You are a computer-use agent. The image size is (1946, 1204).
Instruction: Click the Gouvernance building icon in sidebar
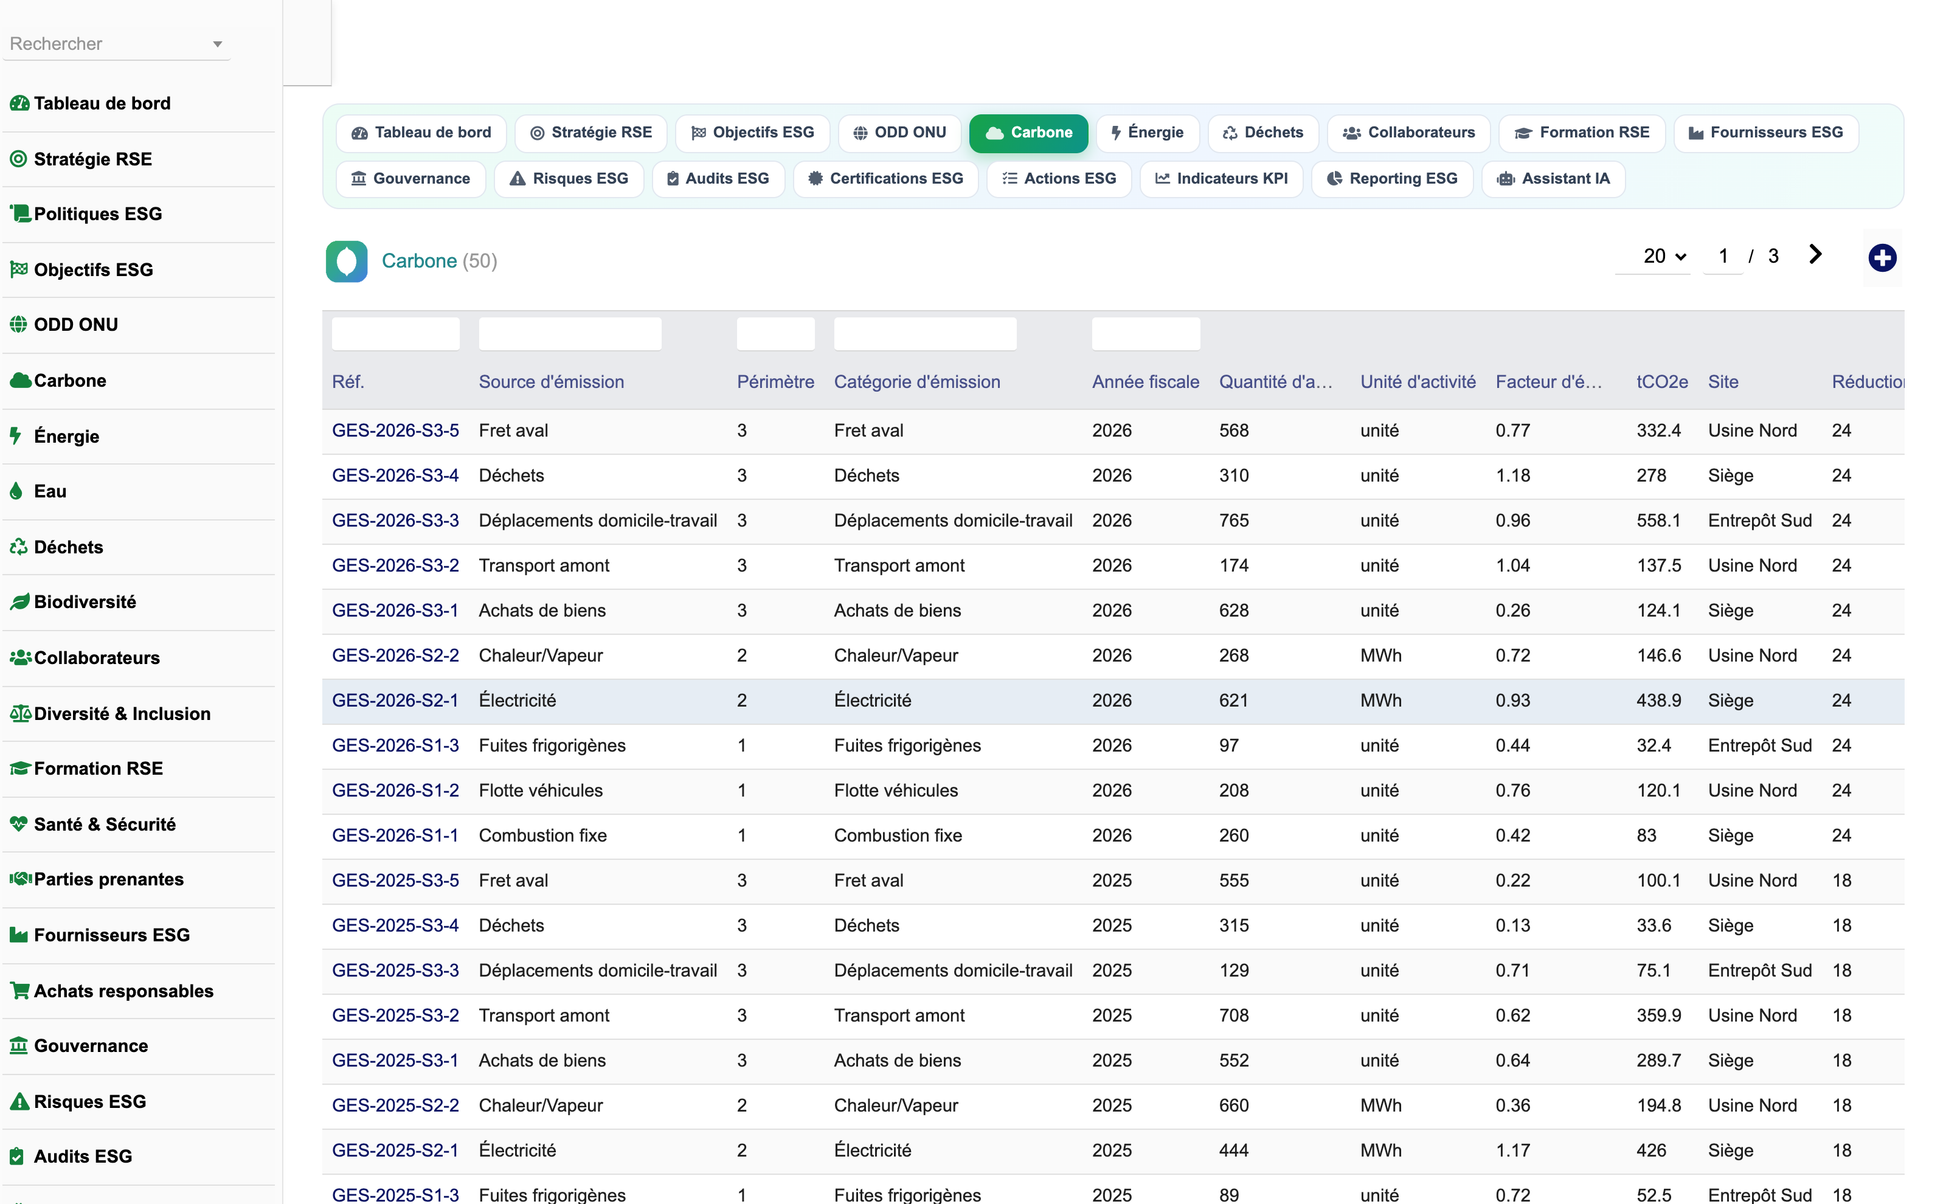point(19,1046)
